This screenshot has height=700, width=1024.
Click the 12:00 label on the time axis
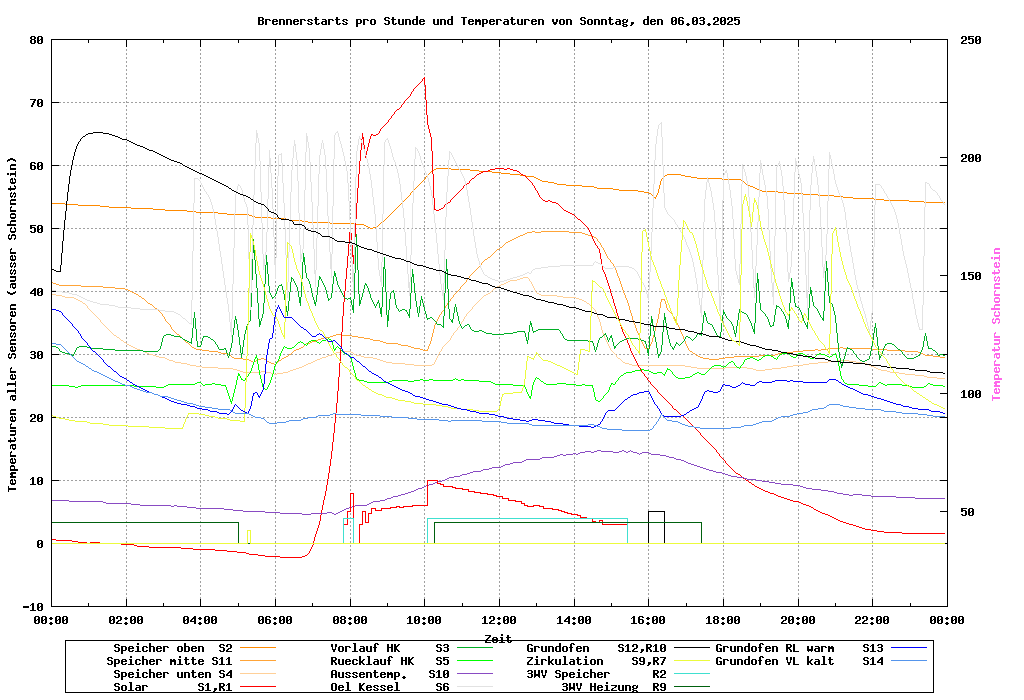coord(498,620)
